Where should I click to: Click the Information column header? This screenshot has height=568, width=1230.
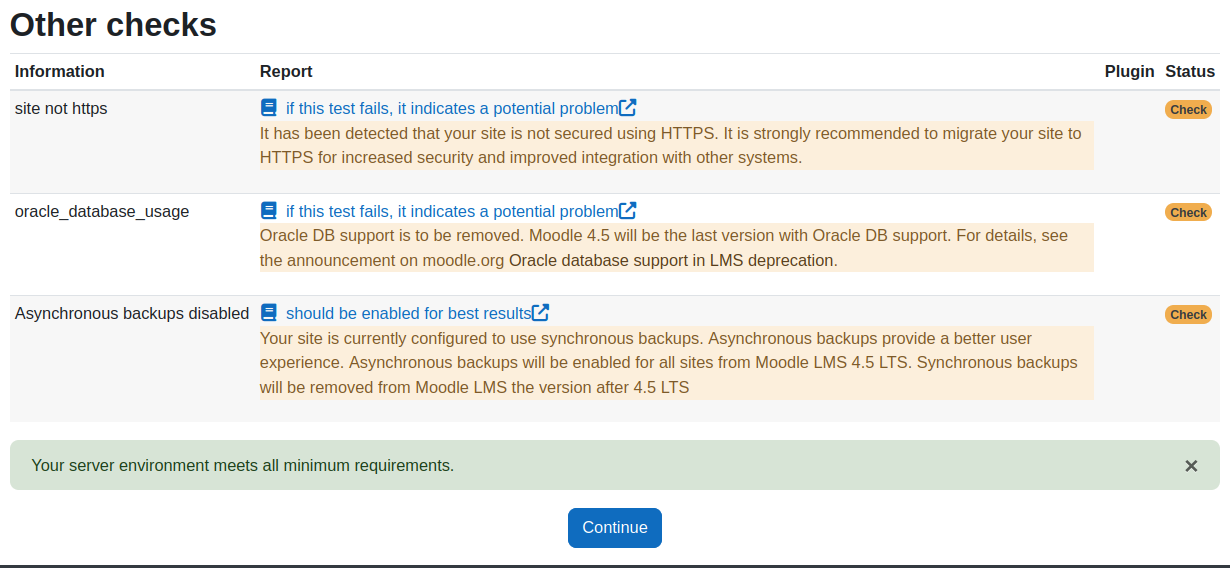click(x=60, y=72)
